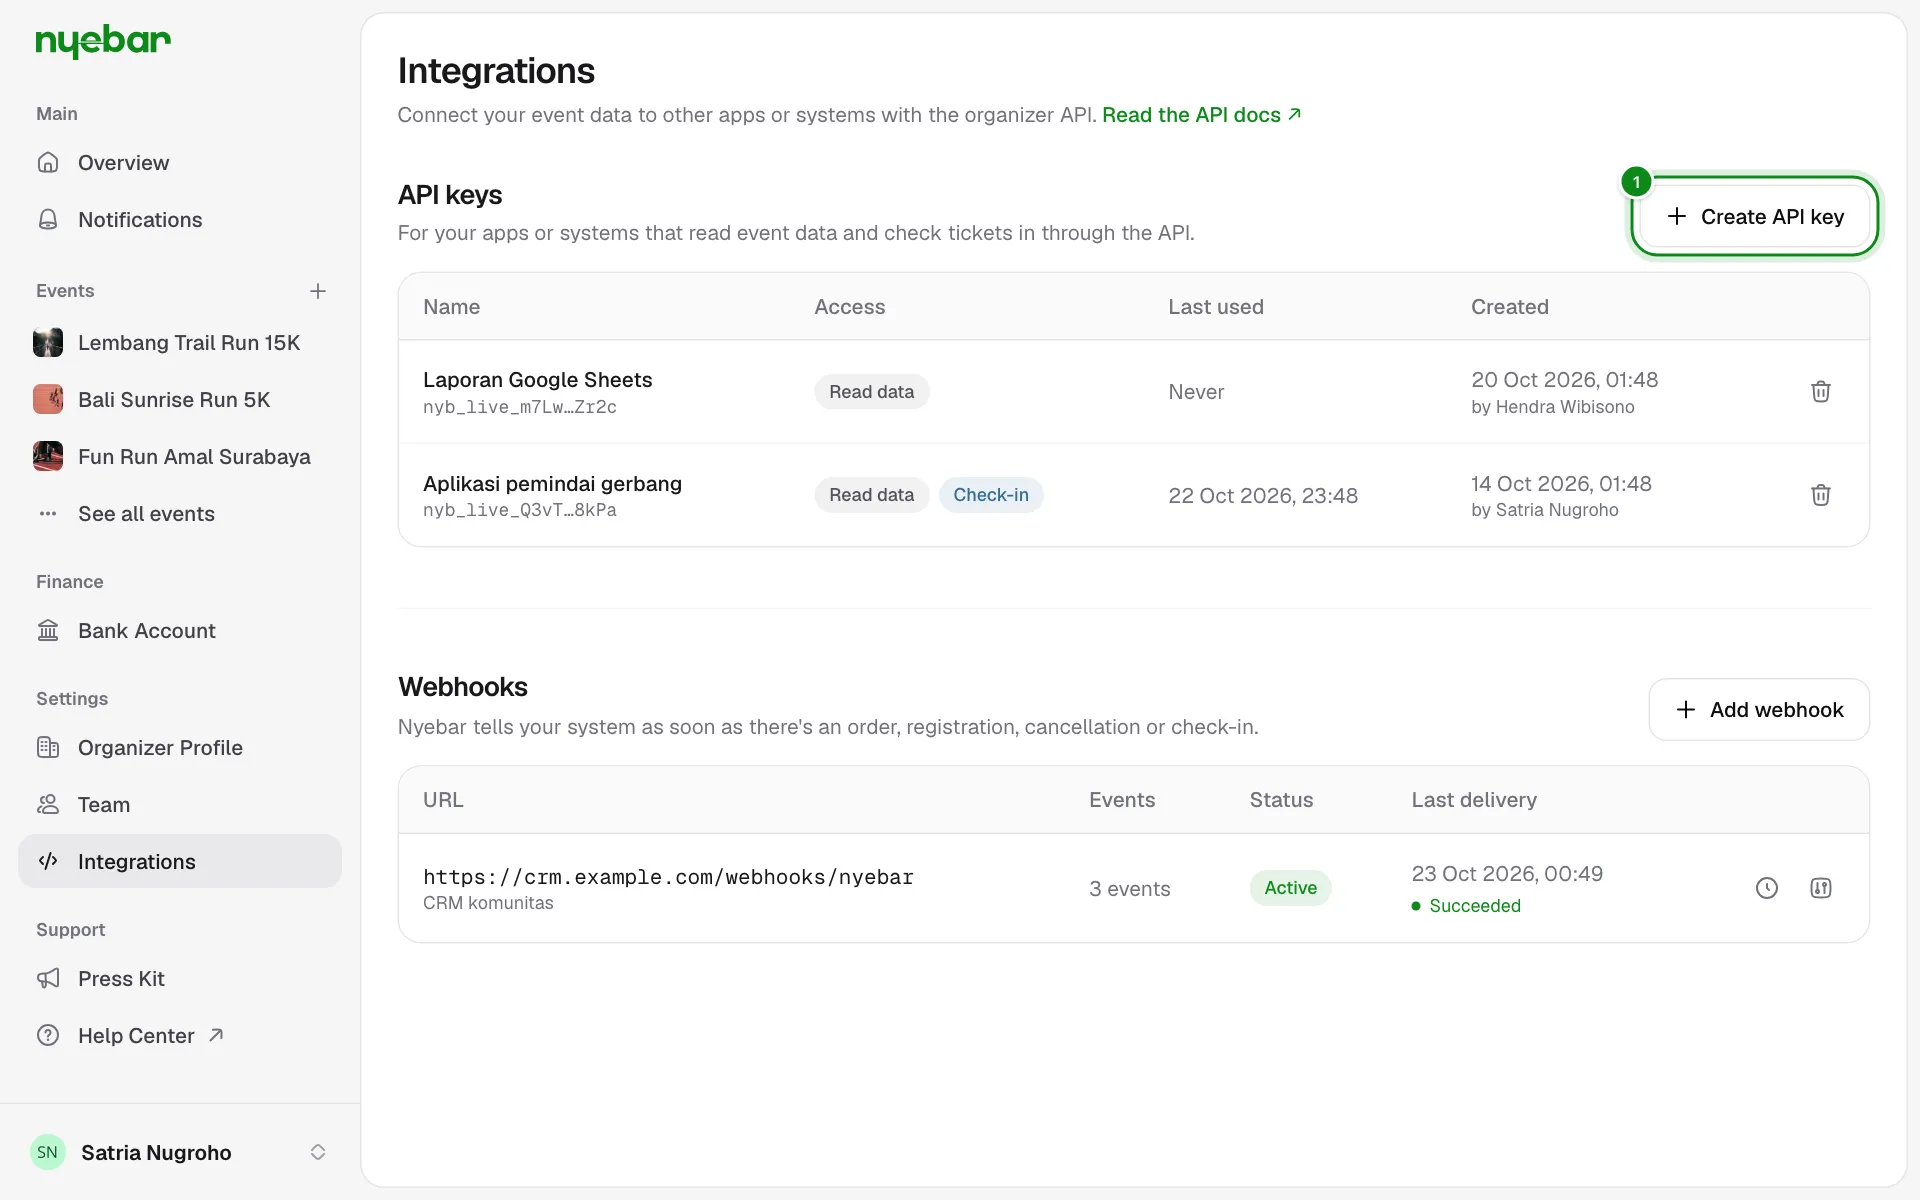The width and height of the screenshot is (1920, 1200).
Task: Open Read the API docs link
Action: [x=1201, y=115]
